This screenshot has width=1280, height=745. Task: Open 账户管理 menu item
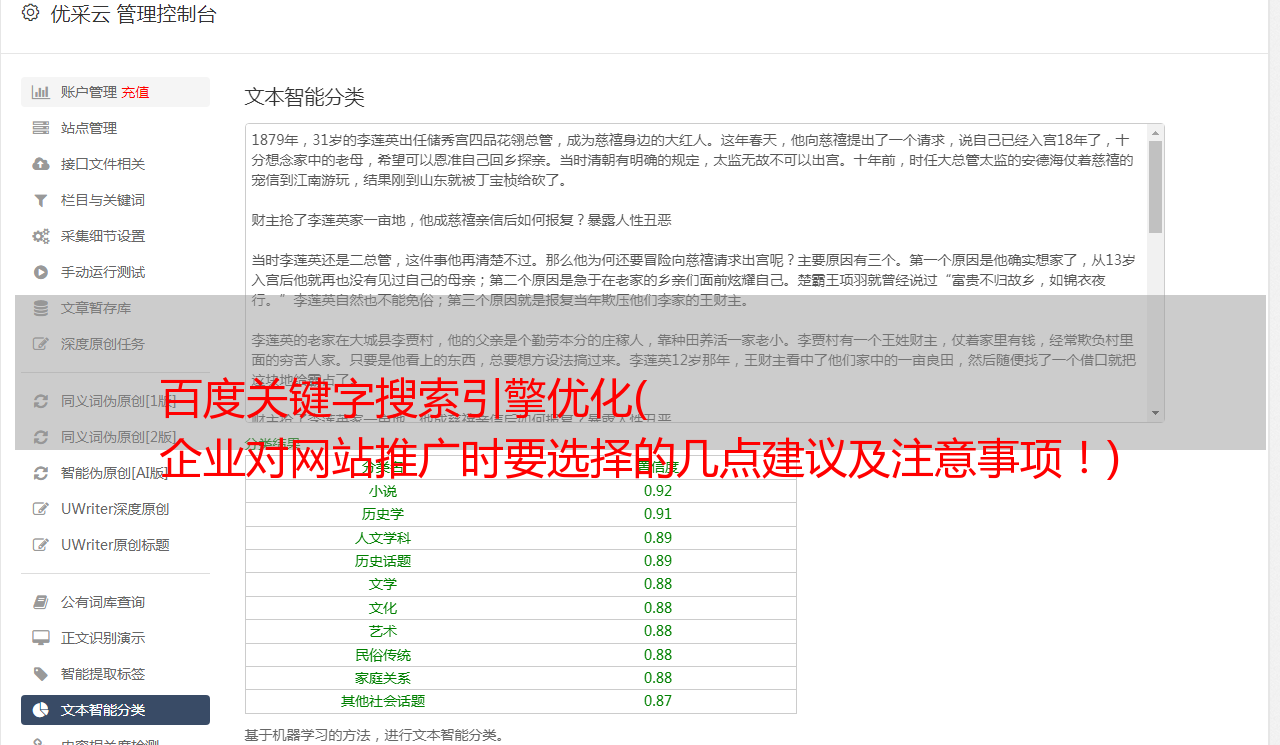[115, 92]
